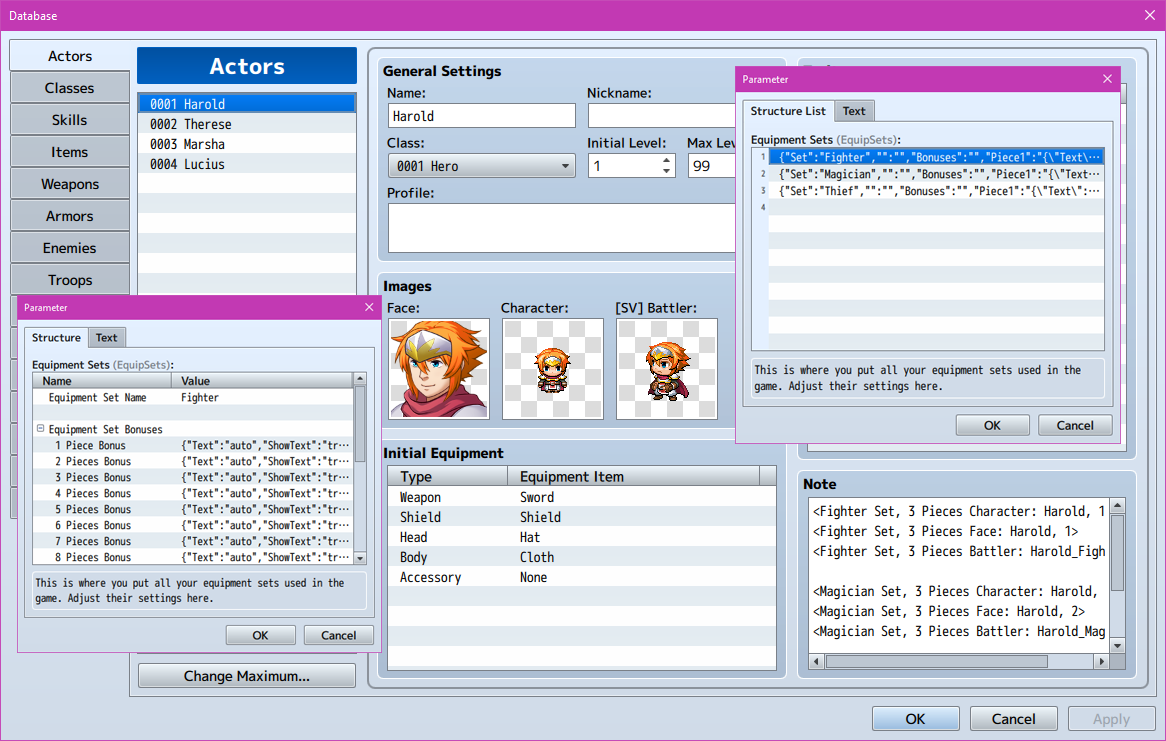Click OK in lower Structure Parameter dialog

[x=260, y=635]
